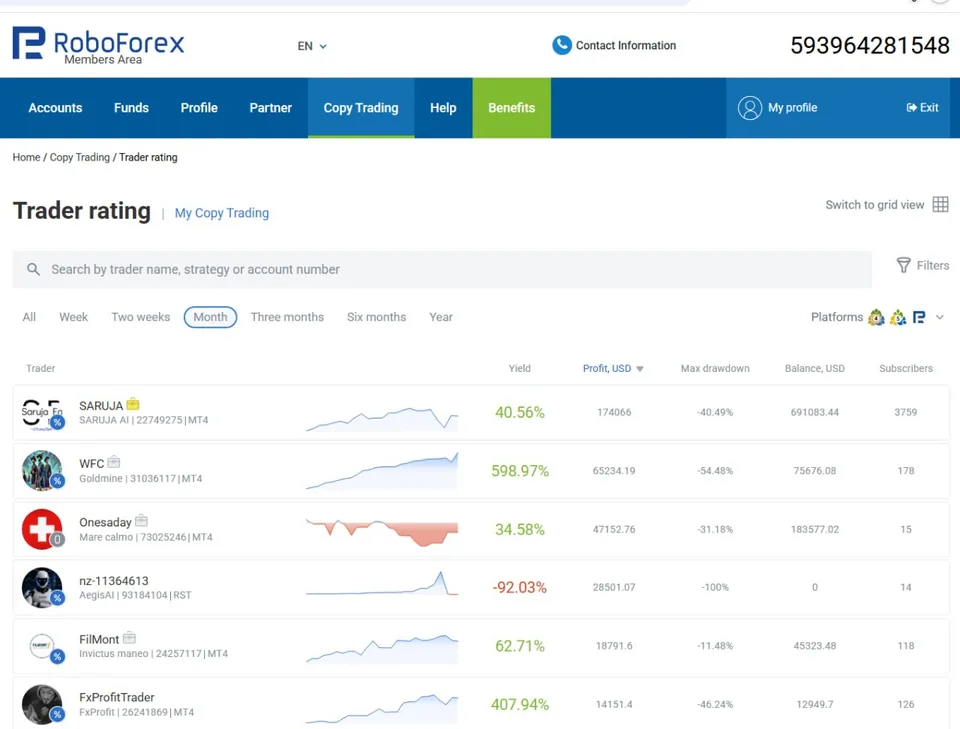The width and height of the screenshot is (960, 729).
Task: Select the All period filter
Action: click(x=29, y=317)
